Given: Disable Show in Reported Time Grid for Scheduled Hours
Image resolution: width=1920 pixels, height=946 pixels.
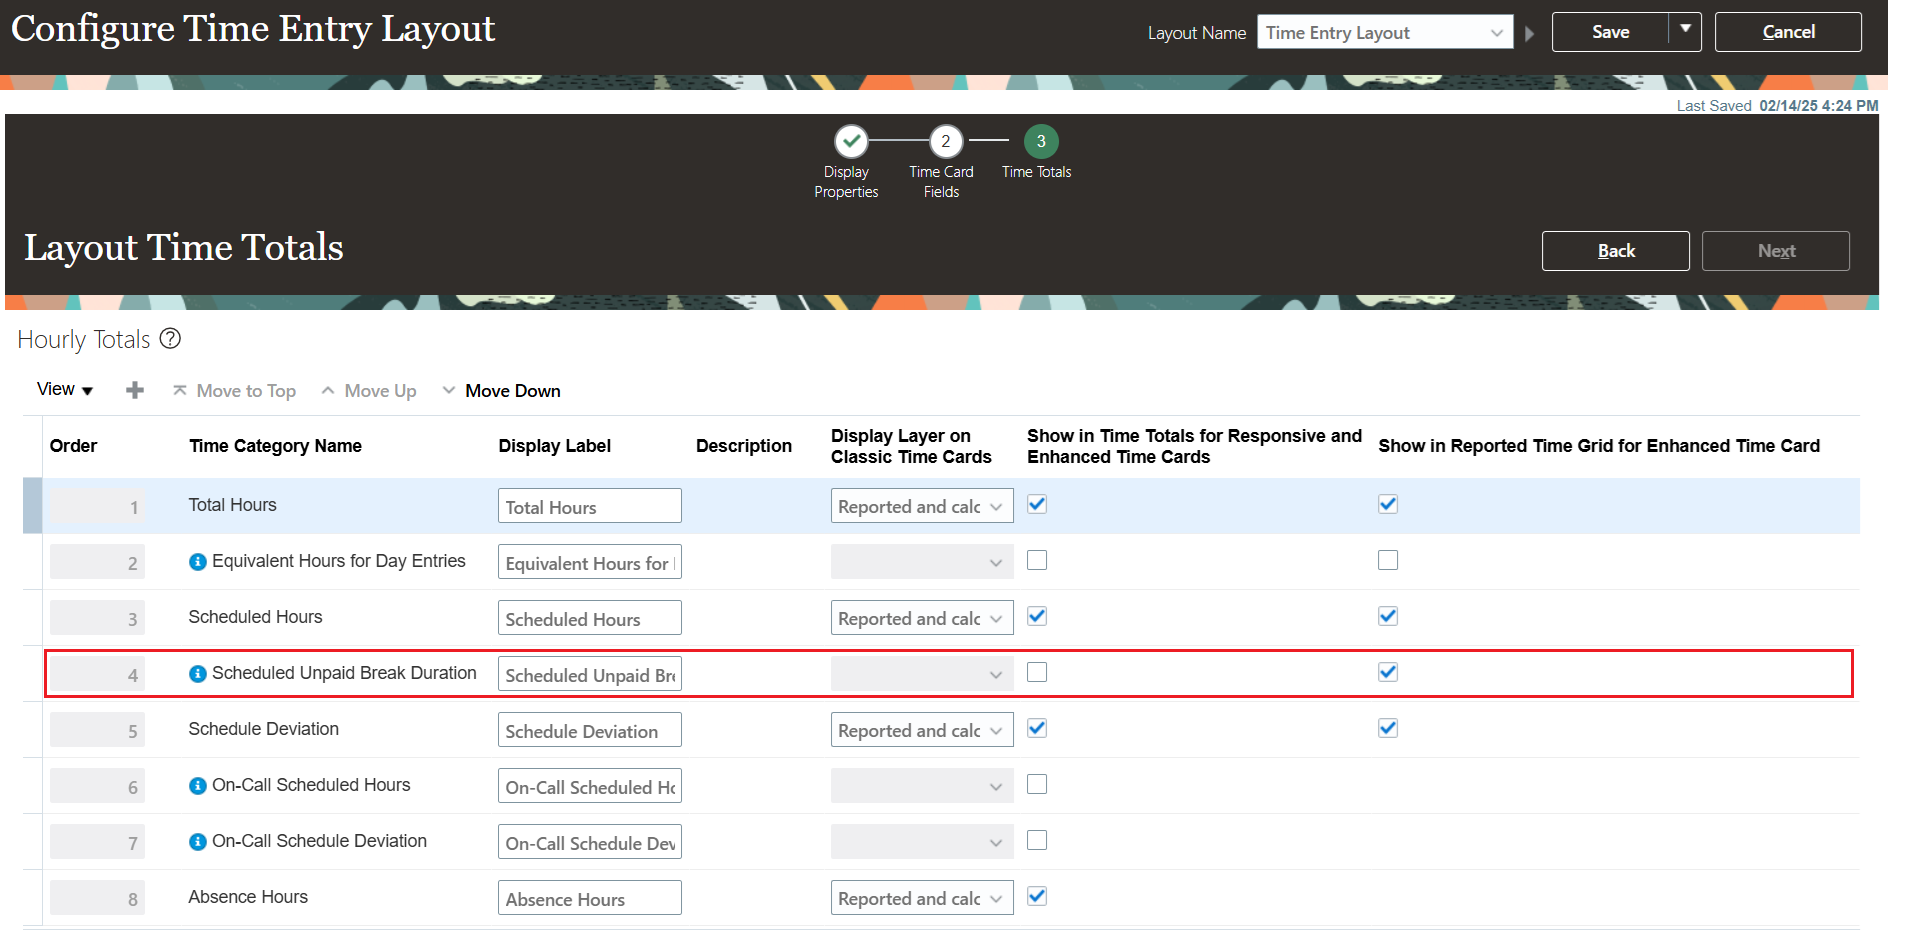Looking at the screenshot, I should click(1388, 616).
